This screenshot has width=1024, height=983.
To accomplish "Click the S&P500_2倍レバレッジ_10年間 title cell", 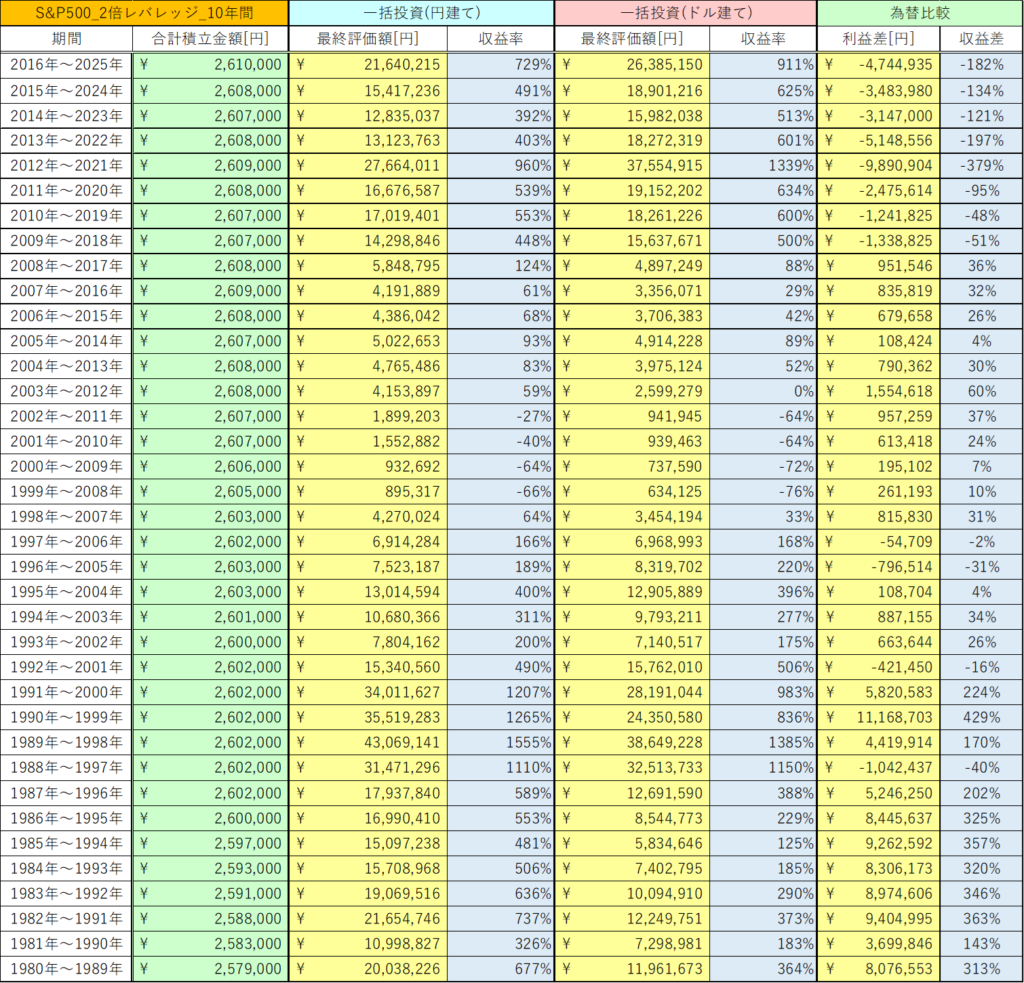I will pyautogui.click(x=144, y=13).
